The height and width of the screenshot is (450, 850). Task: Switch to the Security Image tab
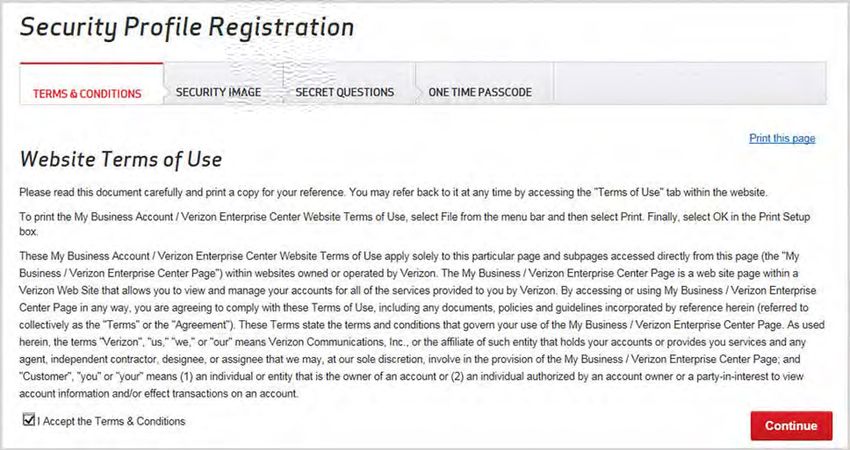(x=218, y=92)
